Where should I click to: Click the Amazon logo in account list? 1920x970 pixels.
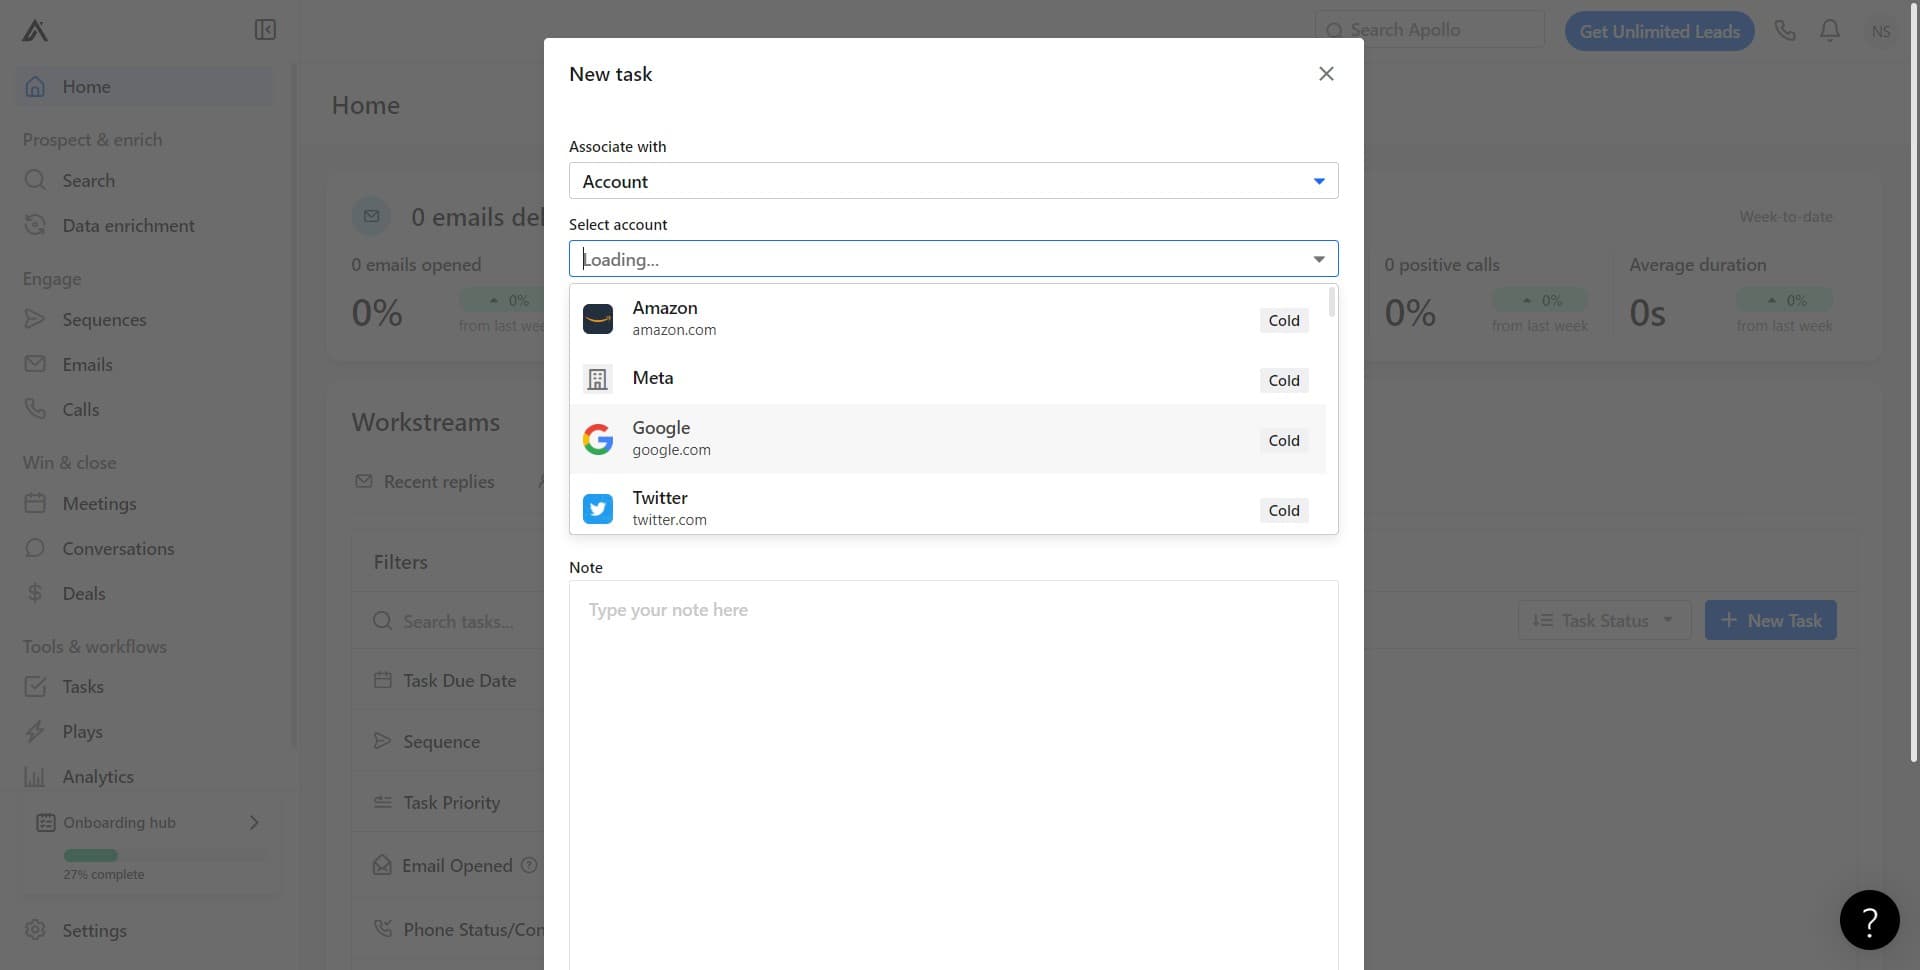pyautogui.click(x=598, y=319)
